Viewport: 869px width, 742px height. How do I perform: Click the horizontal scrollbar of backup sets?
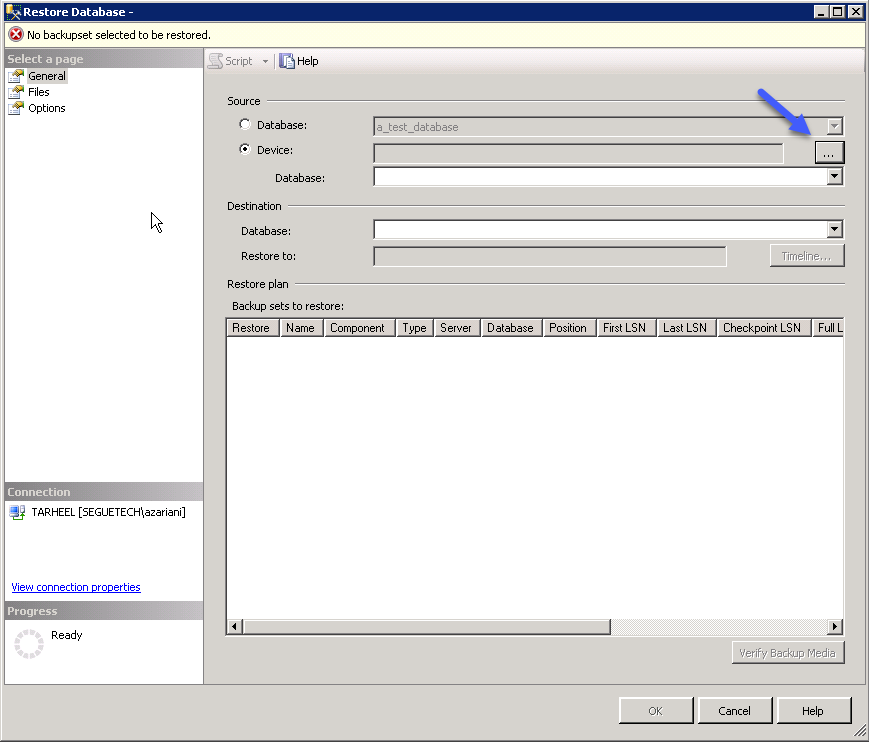click(x=427, y=627)
